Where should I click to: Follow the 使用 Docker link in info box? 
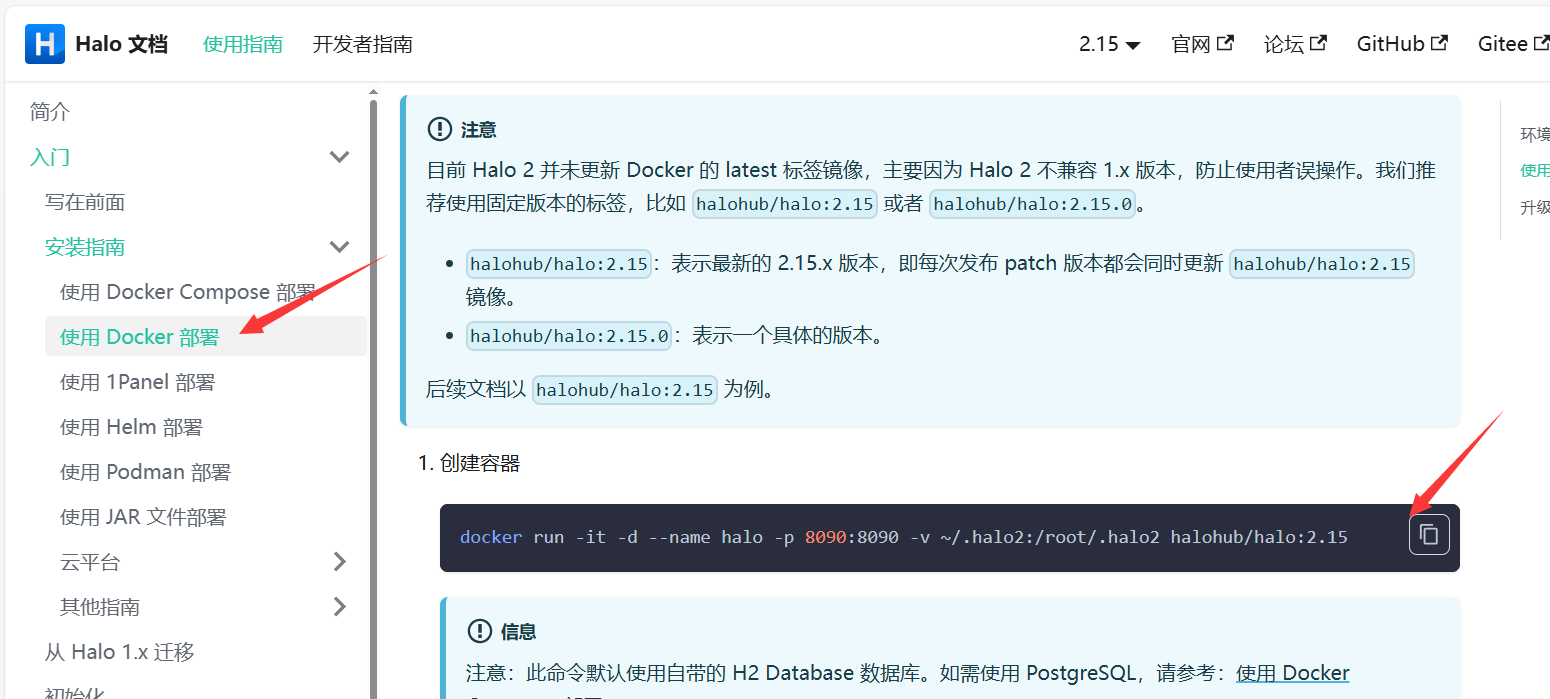[x=1293, y=673]
